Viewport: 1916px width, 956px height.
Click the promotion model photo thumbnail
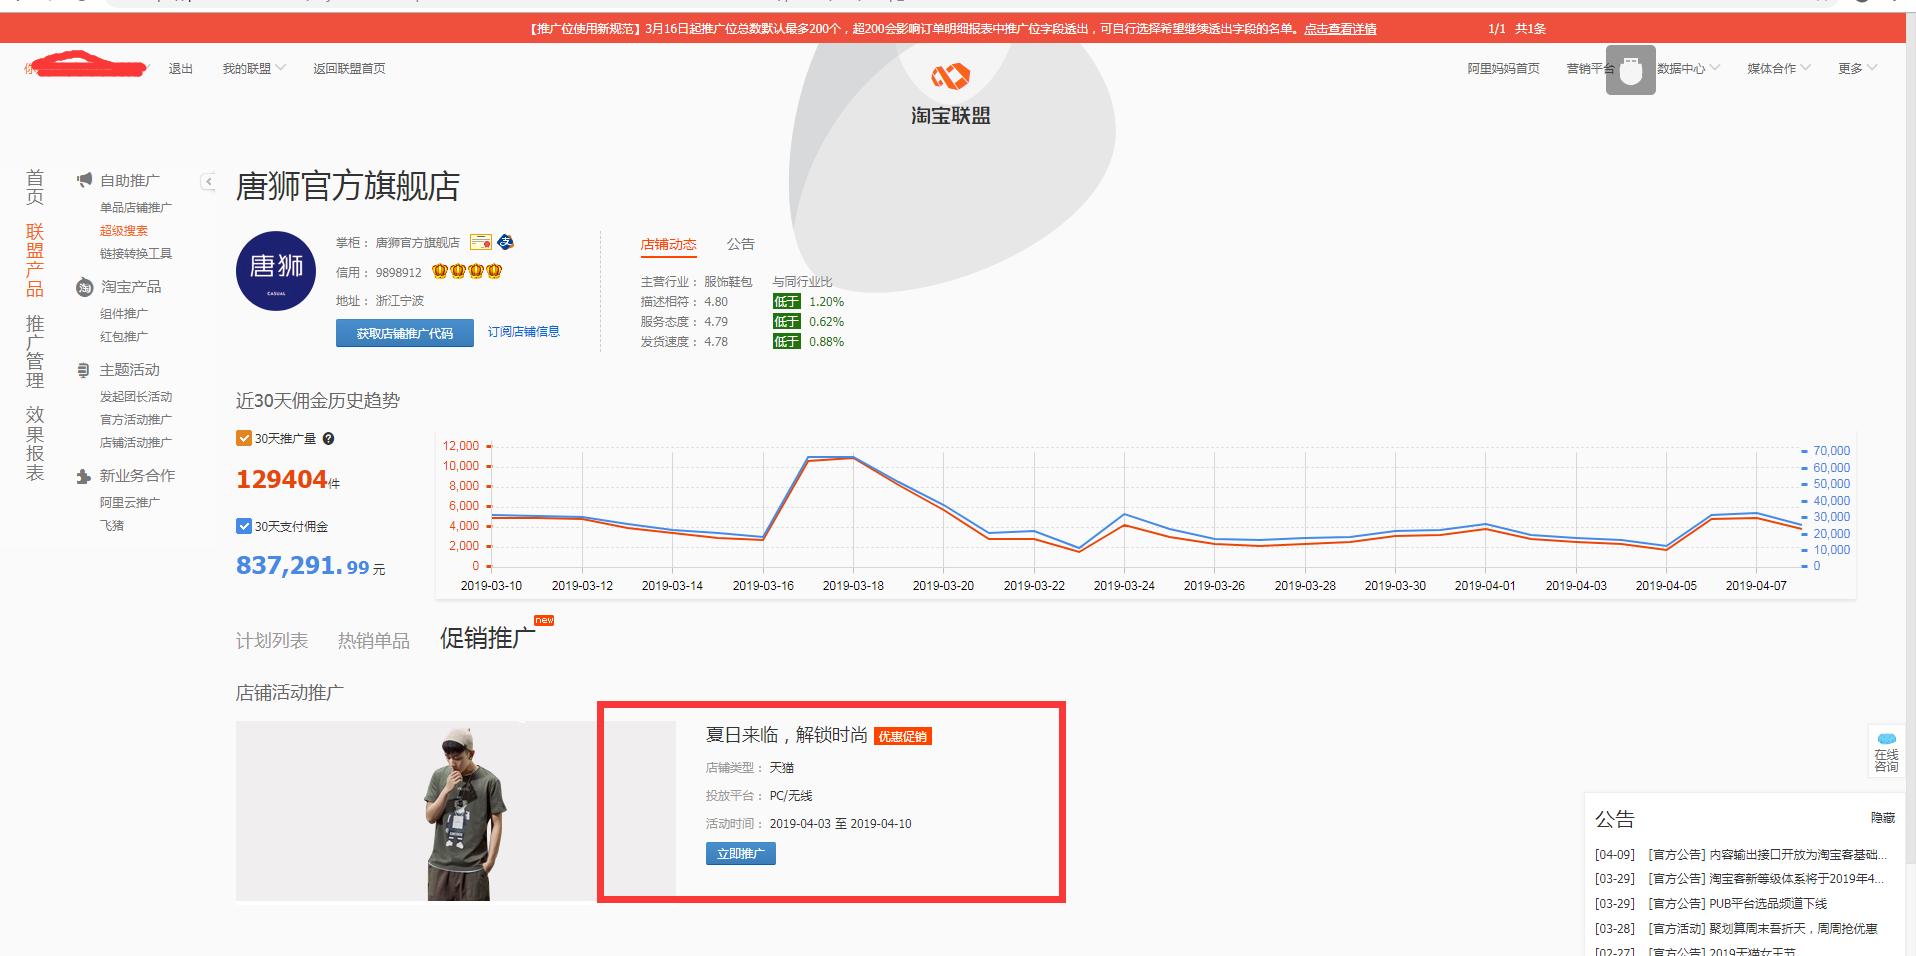(456, 811)
